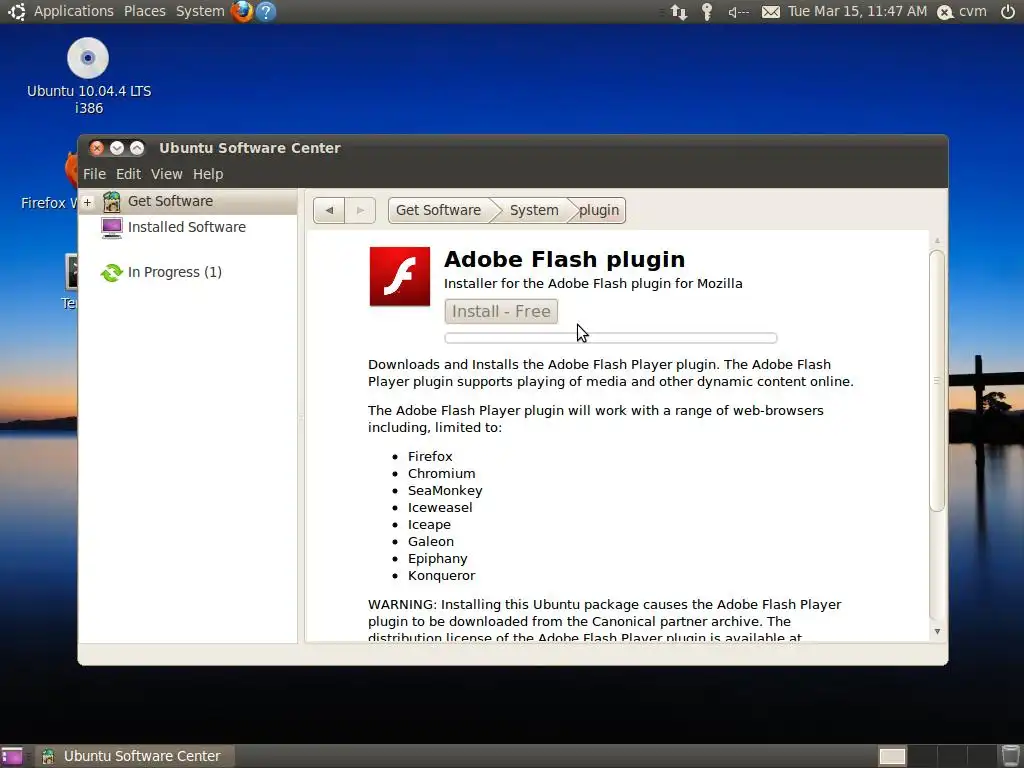Click the cvm user status icon
Image resolution: width=1024 pixels, height=768 pixels.
(x=945, y=12)
